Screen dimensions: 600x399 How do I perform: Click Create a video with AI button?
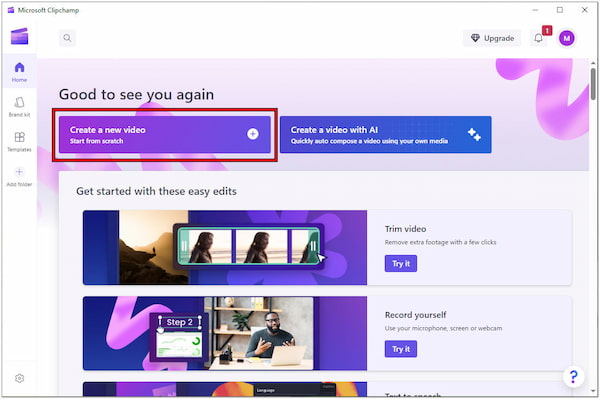[386, 135]
